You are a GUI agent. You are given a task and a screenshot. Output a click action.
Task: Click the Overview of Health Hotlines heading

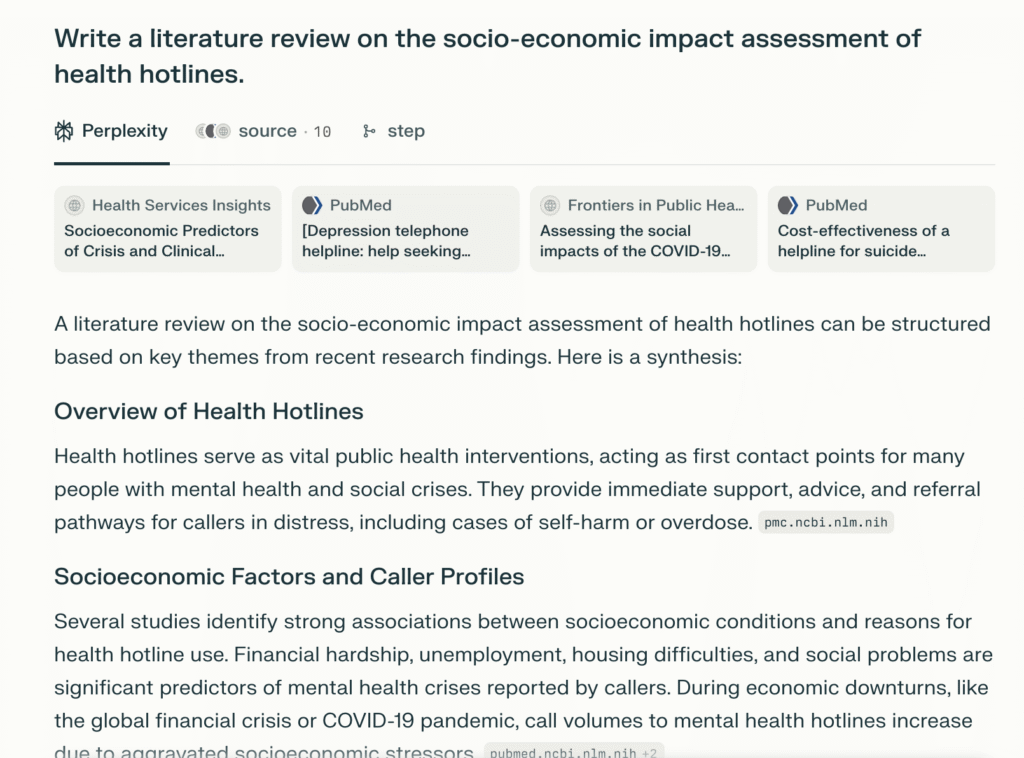209,411
